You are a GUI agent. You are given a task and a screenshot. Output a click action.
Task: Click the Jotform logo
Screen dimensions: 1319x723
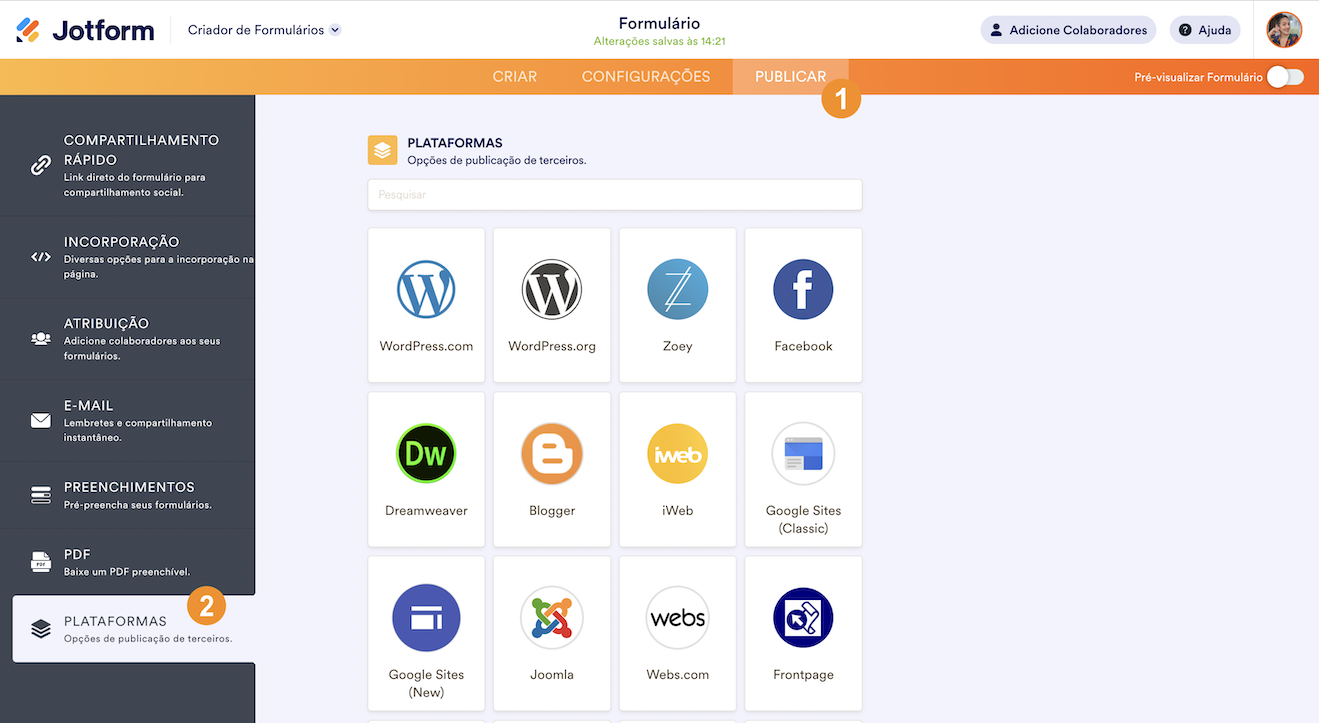[85, 30]
